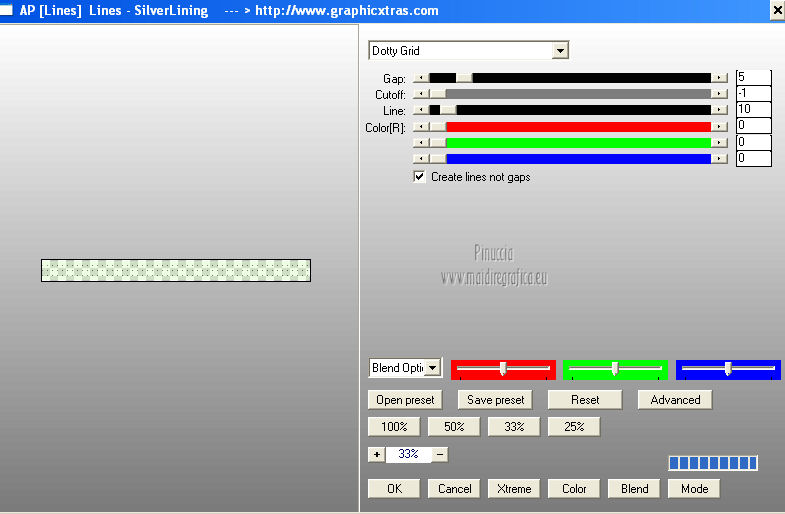Click the blue color slider left arrow

pos(421,159)
